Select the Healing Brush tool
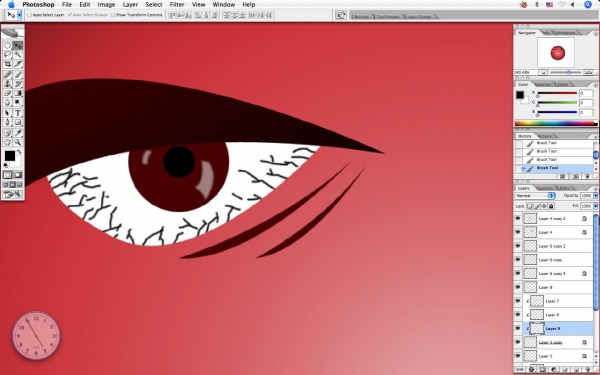The width and height of the screenshot is (600, 375). (7, 75)
